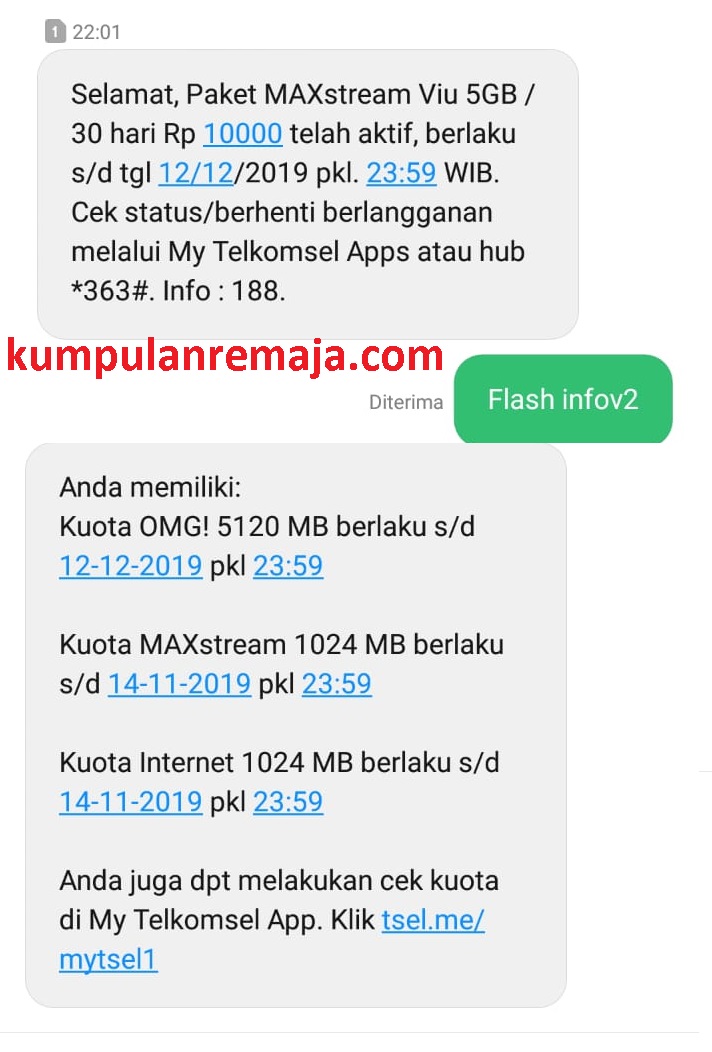Tap the 12/12 date link
This screenshot has width=712, height=1052.
tap(195, 173)
